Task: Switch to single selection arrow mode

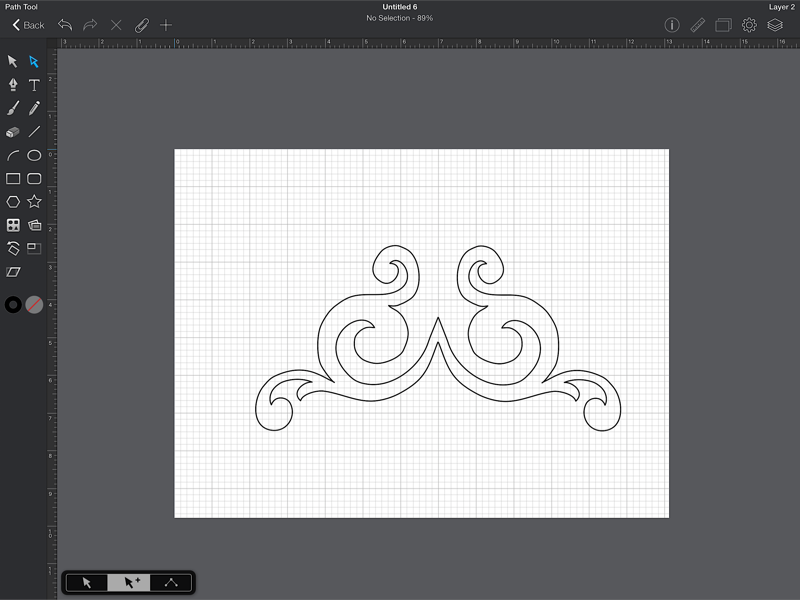Action: tap(87, 583)
